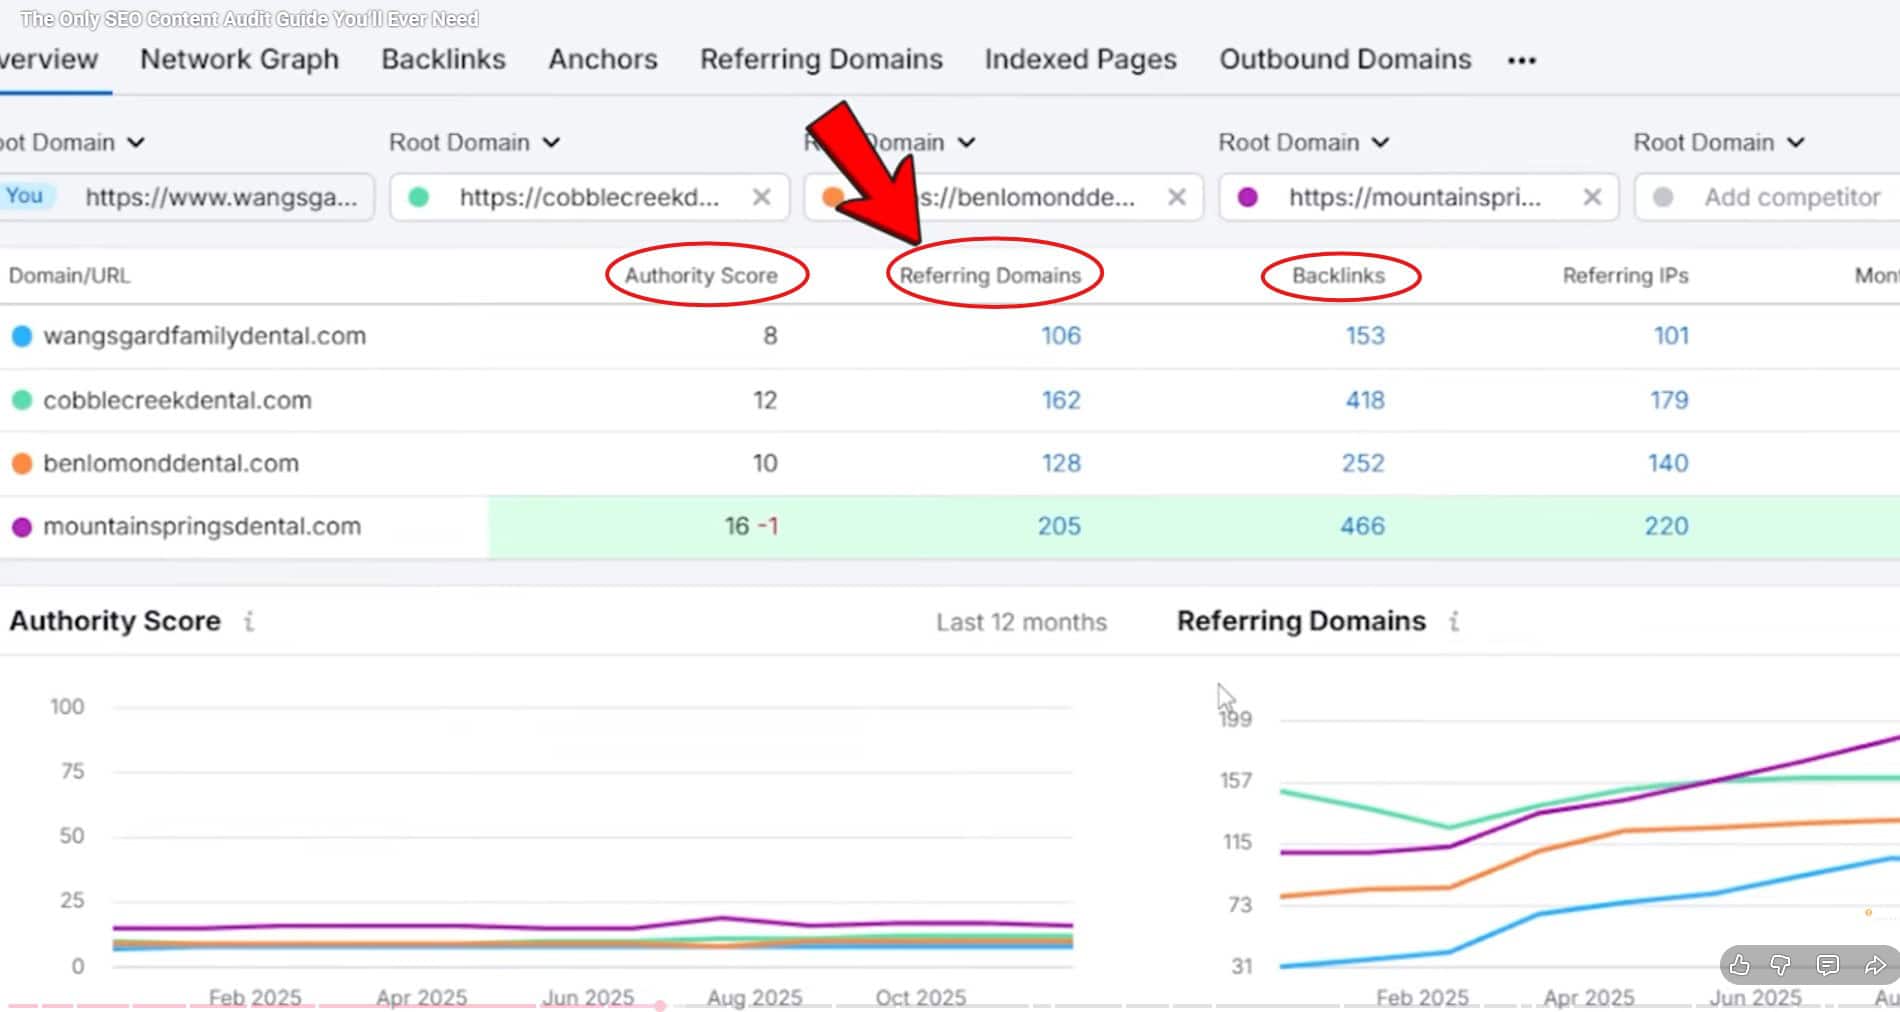
Task: Click the Add competitor input field
Action: 1789,197
